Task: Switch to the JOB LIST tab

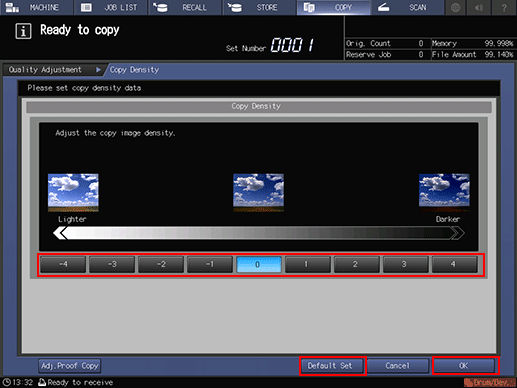Action: pyautogui.click(x=111, y=7)
